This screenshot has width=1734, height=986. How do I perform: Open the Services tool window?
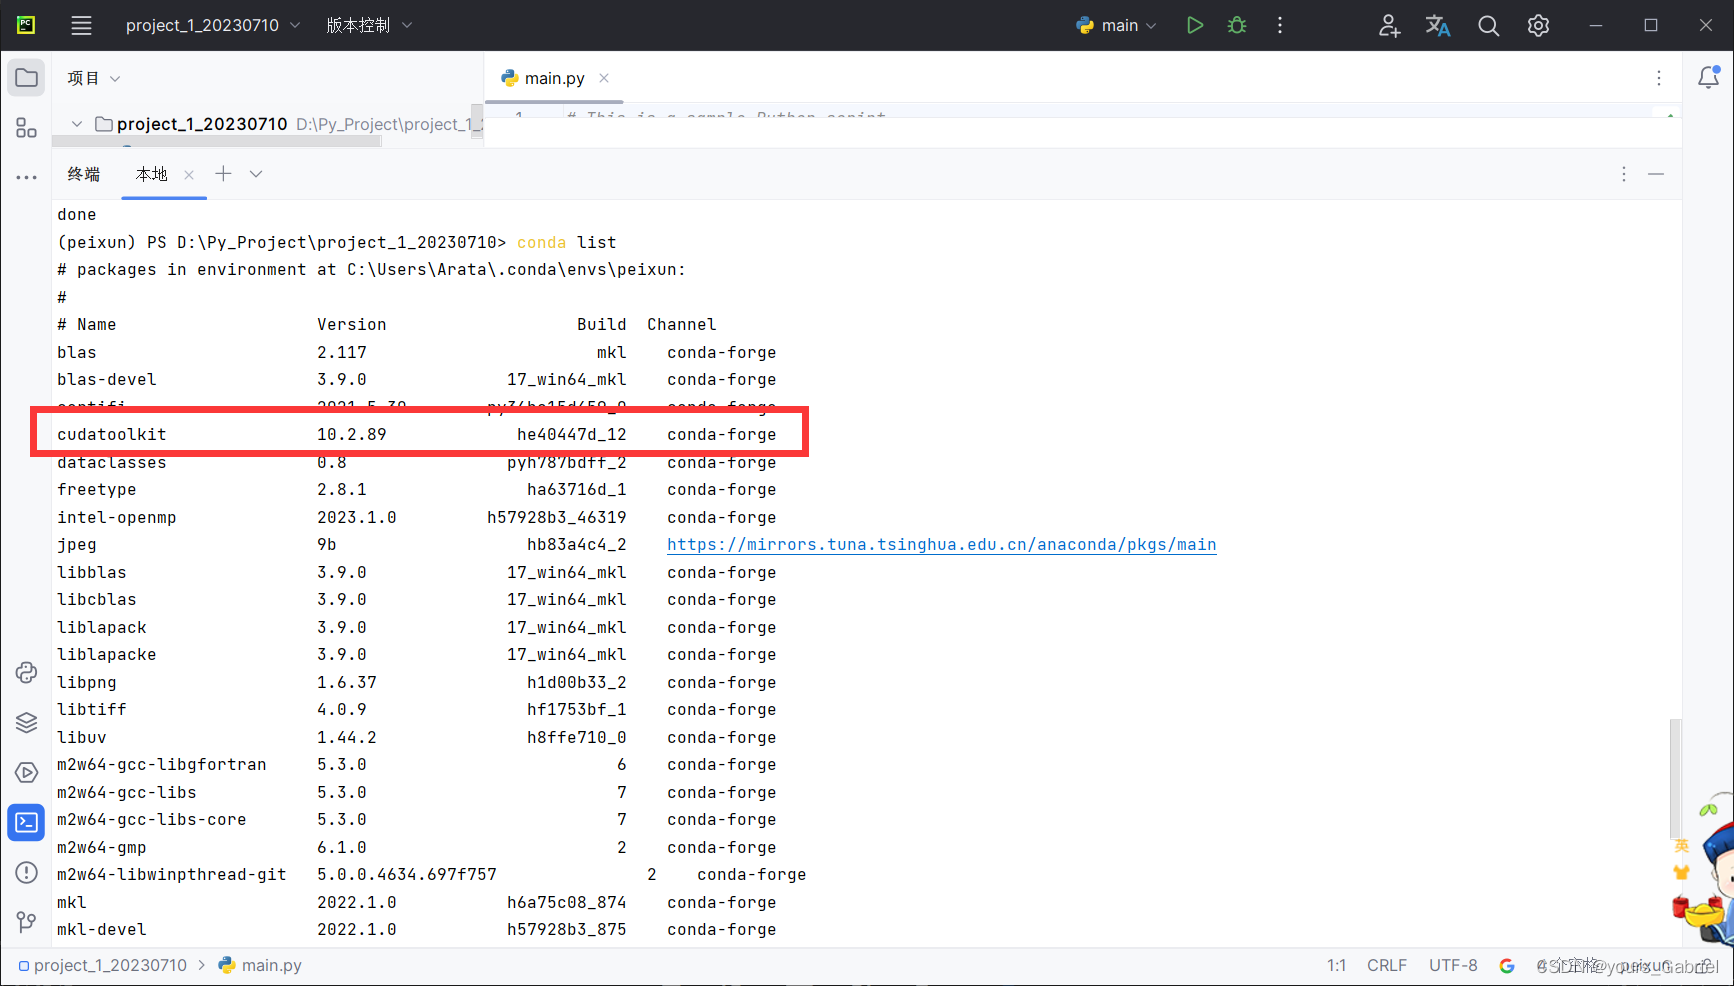click(27, 772)
